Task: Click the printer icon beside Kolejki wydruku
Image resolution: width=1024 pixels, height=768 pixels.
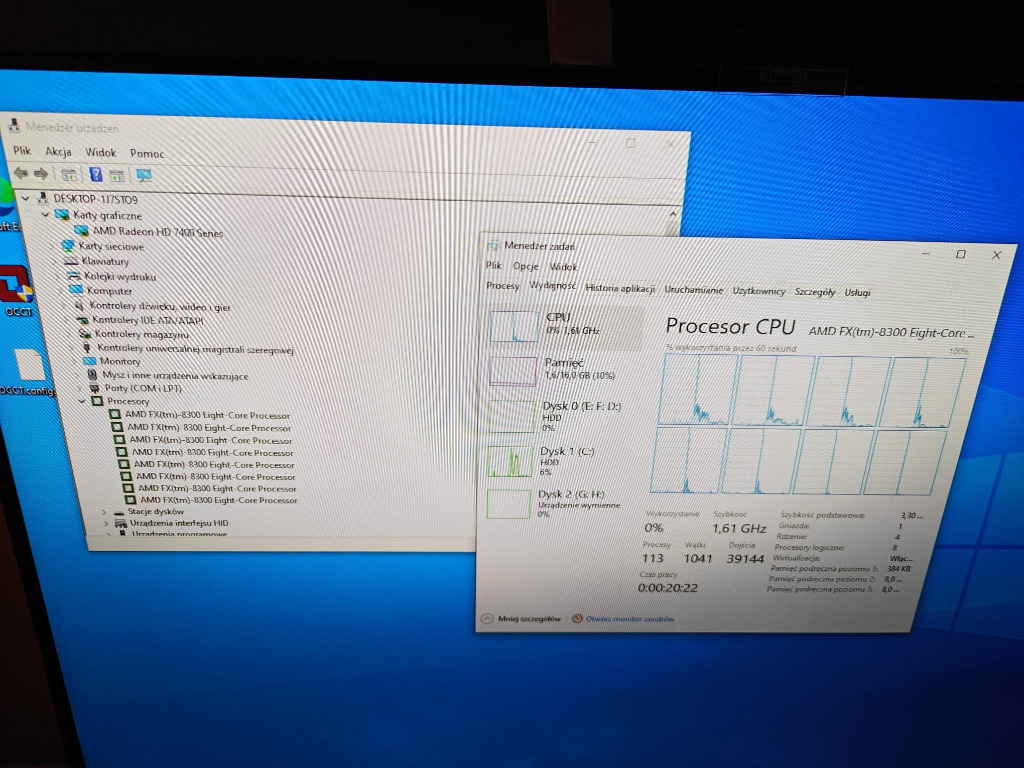Action: (74, 276)
